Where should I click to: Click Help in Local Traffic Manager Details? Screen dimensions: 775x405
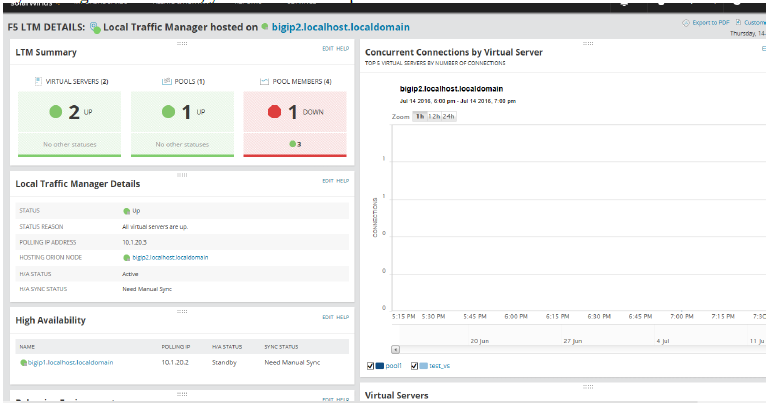click(x=343, y=181)
